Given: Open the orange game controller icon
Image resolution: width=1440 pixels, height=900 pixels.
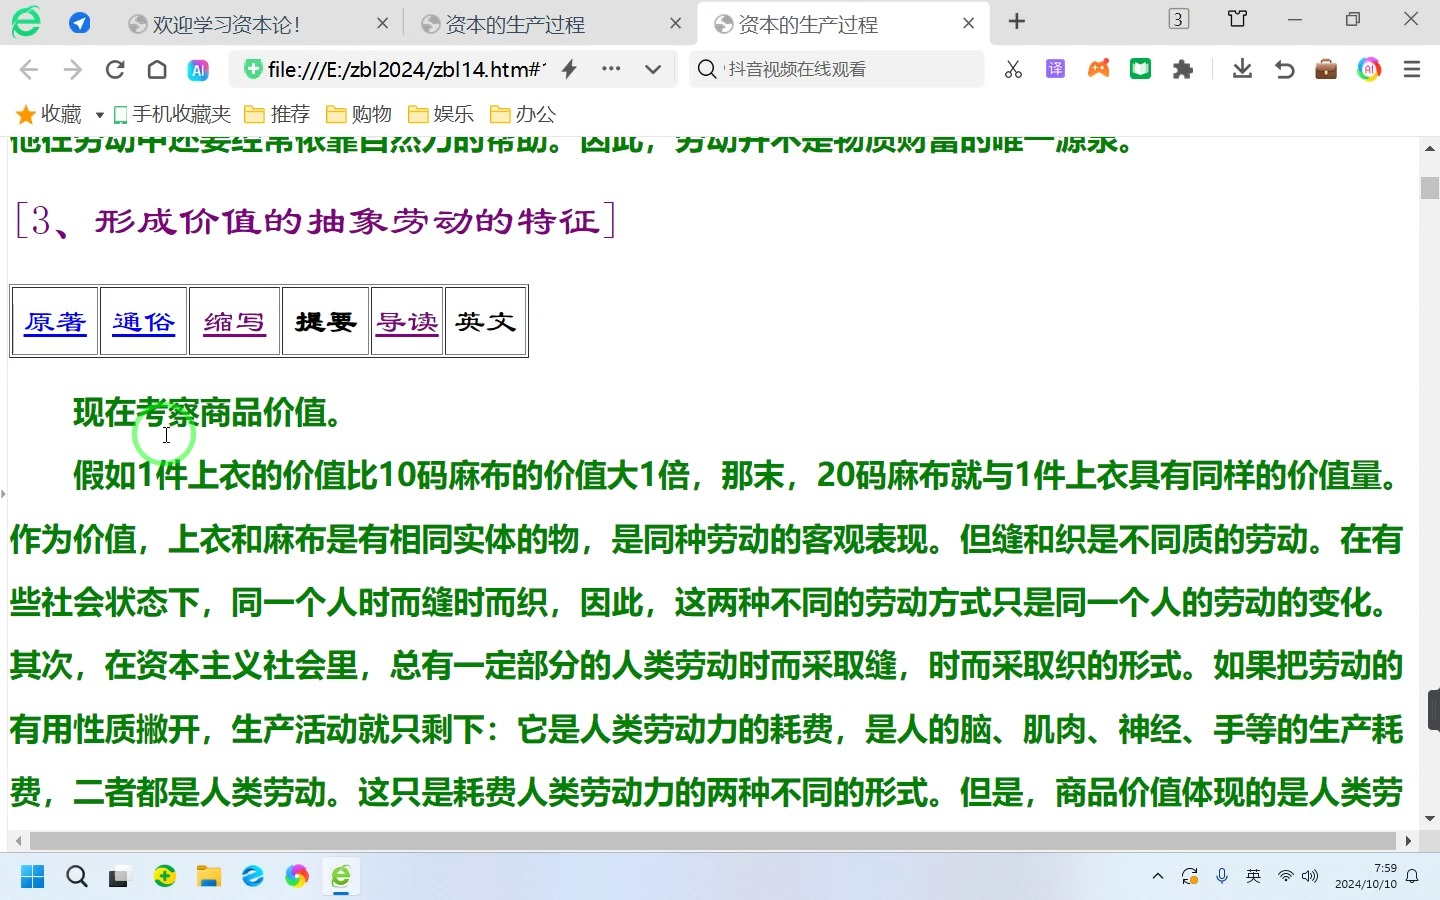Looking at the screenshot, I should 1099,69.
